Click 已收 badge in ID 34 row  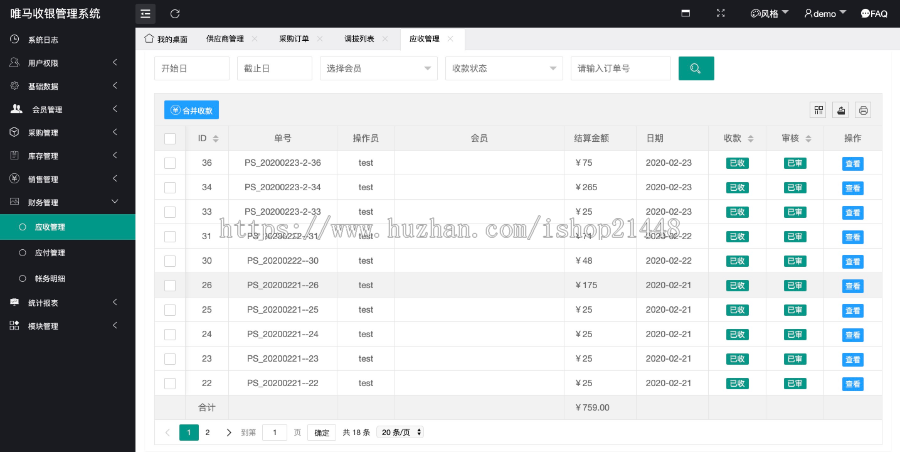737,187
